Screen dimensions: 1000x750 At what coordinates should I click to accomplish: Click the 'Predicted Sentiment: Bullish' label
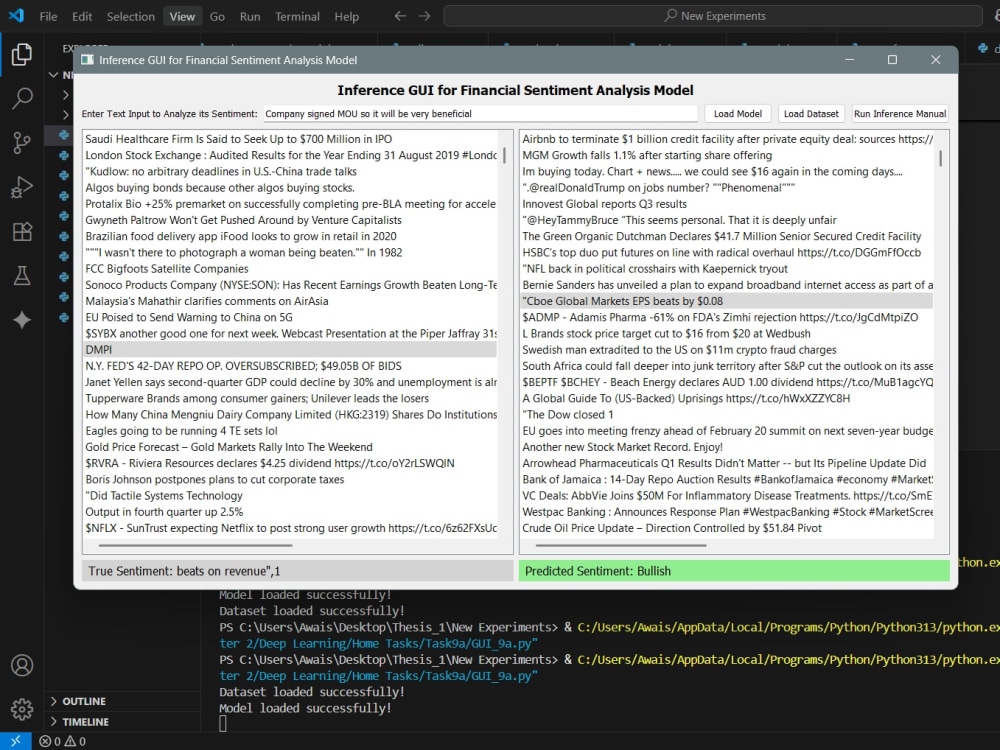click(734, 571)
